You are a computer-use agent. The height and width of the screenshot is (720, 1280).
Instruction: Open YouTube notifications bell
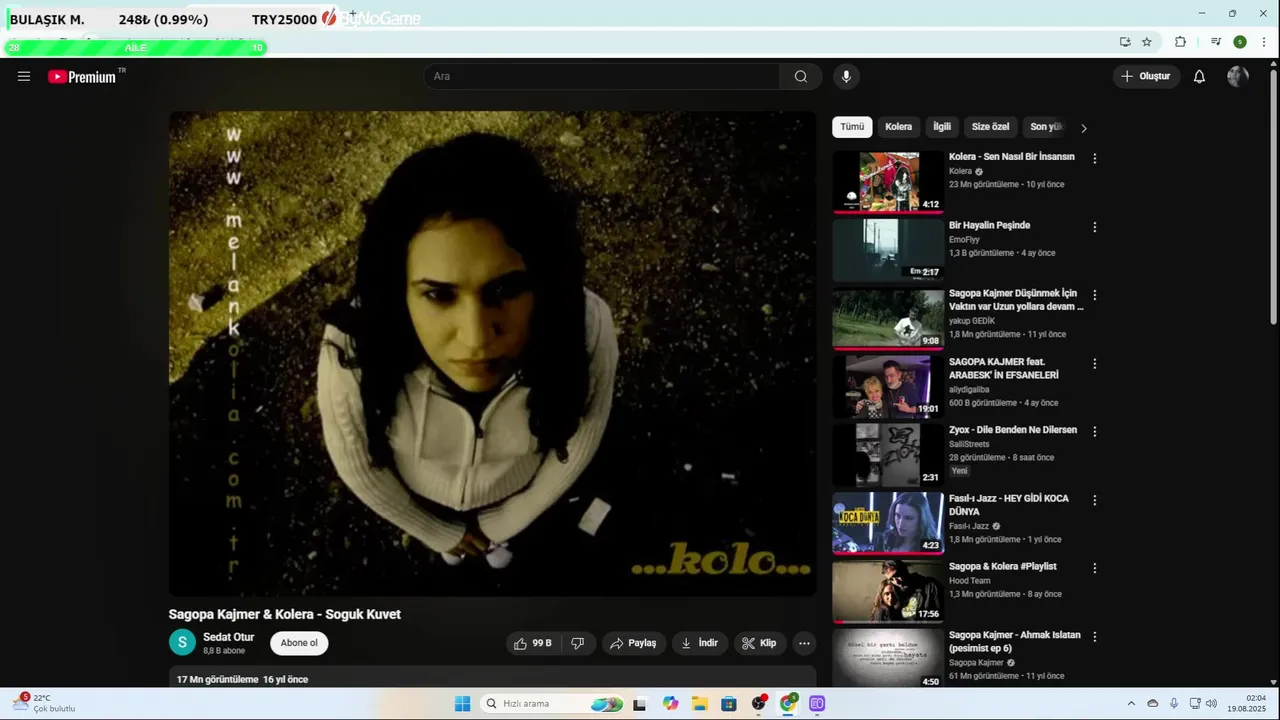(1199, 76)
